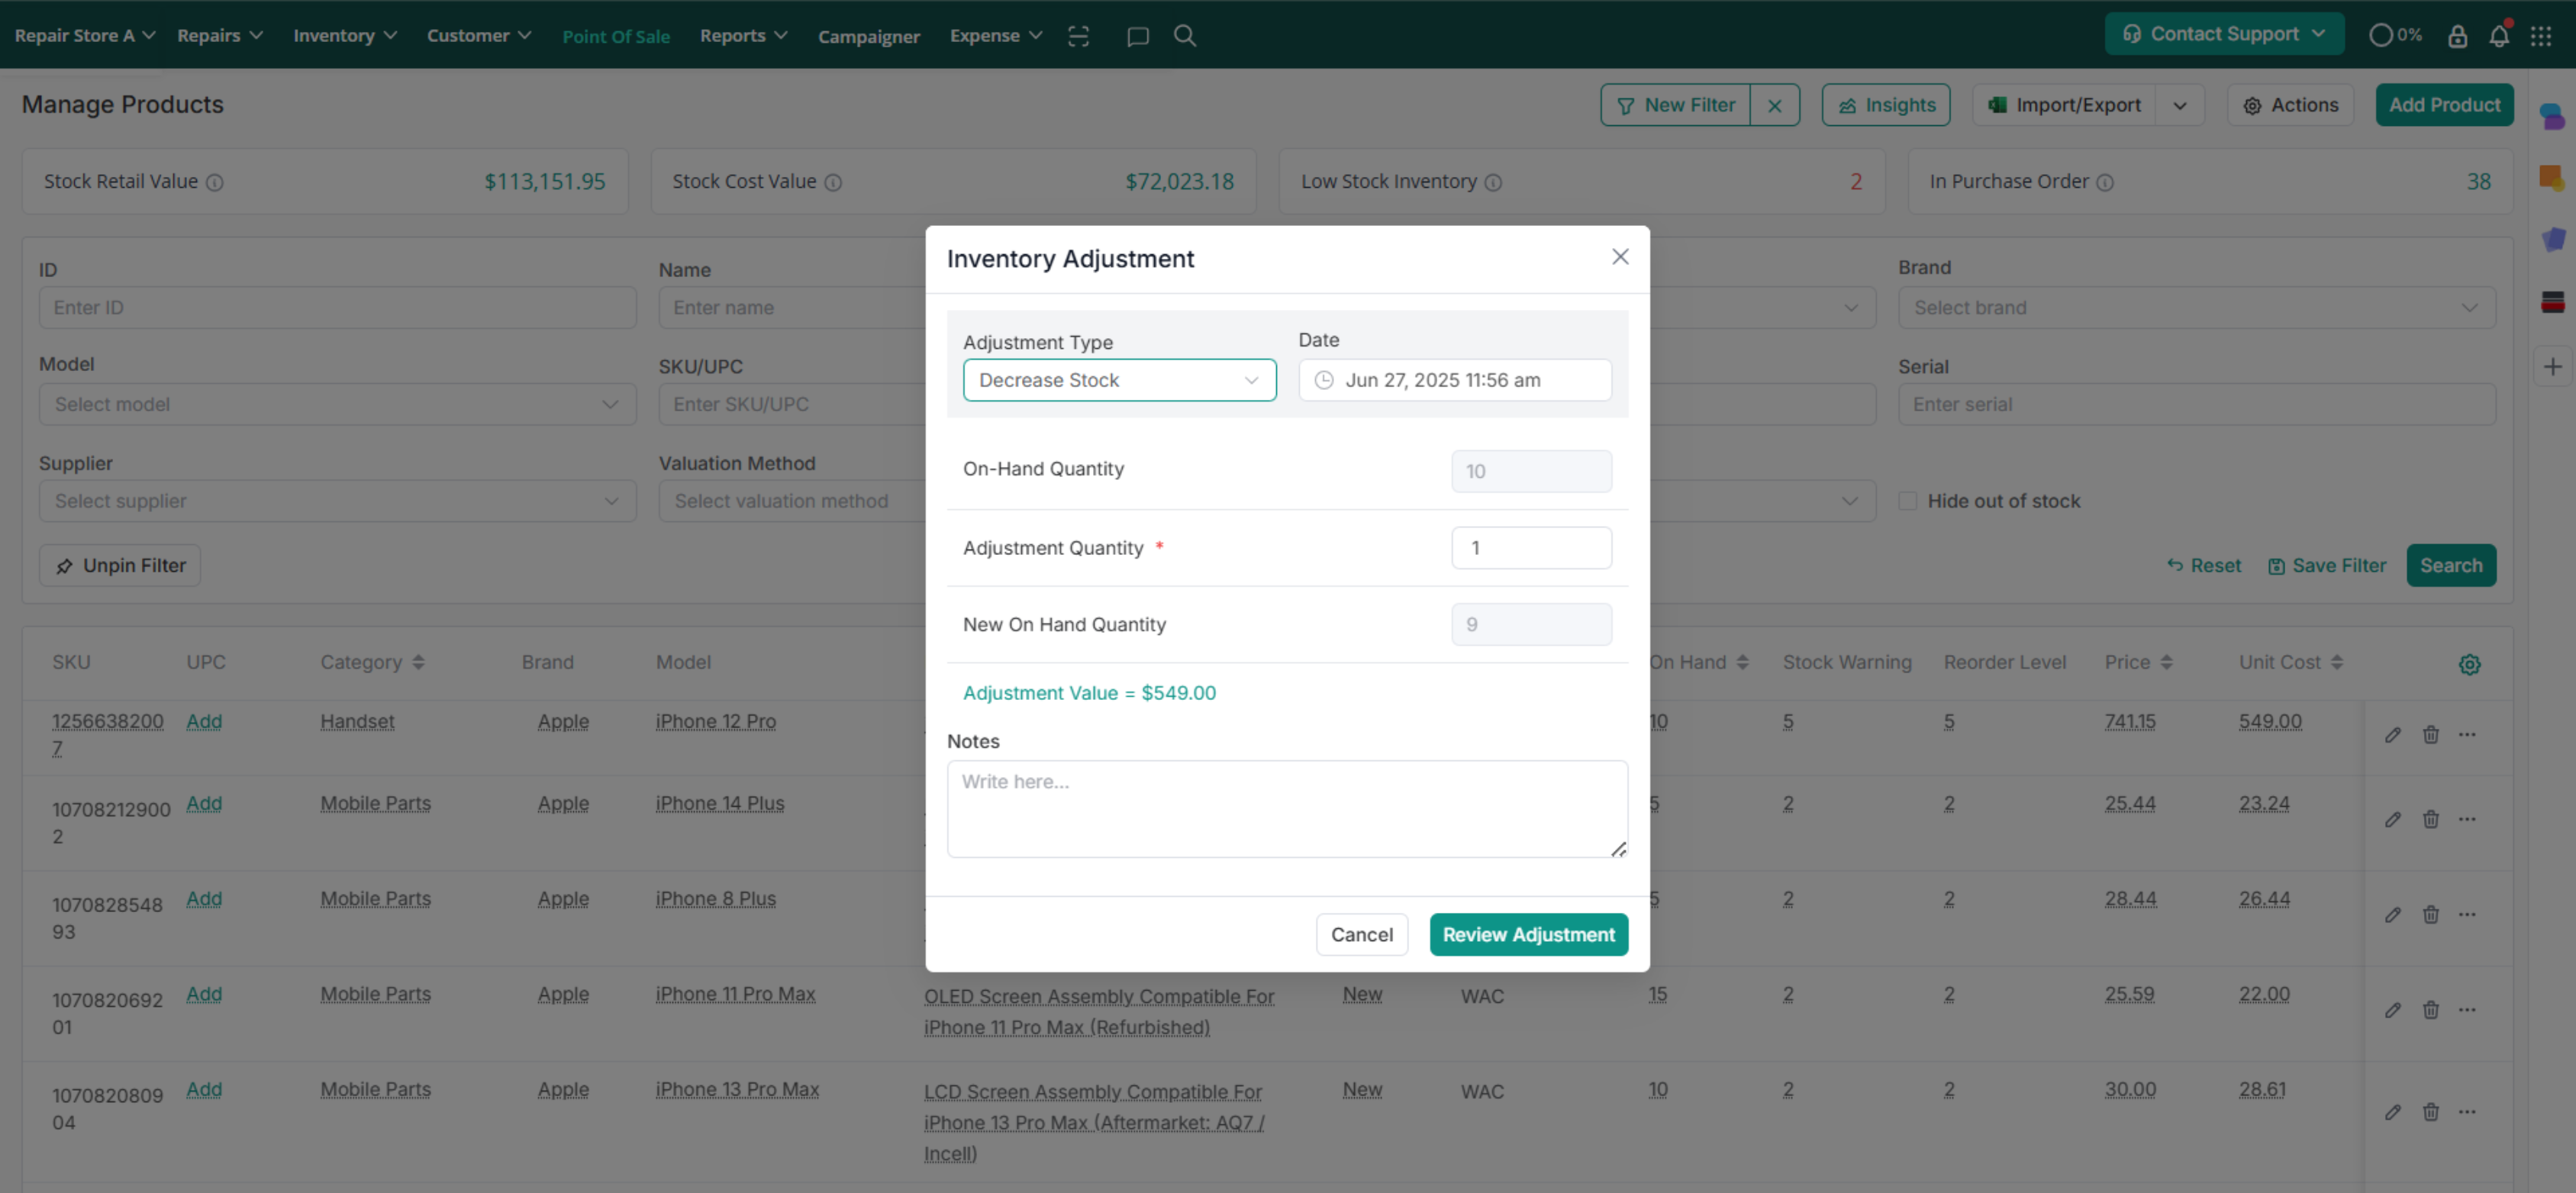
Task: Clear the New Filter with X icon
Action: point(1774,105)
